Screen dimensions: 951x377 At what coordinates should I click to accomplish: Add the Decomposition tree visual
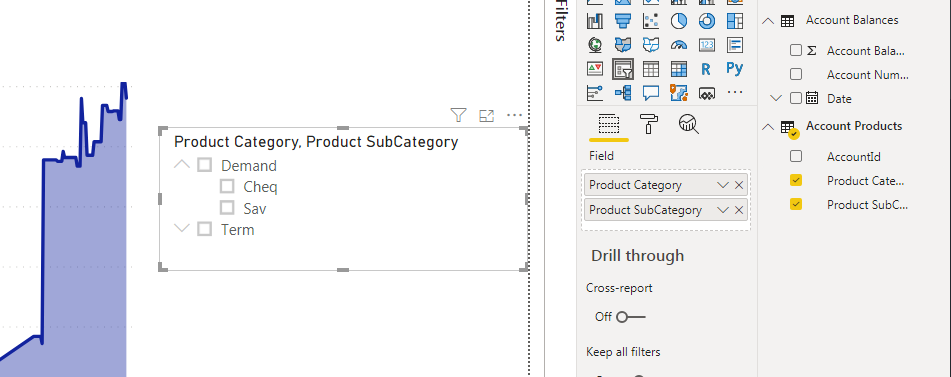click(623, 93)
